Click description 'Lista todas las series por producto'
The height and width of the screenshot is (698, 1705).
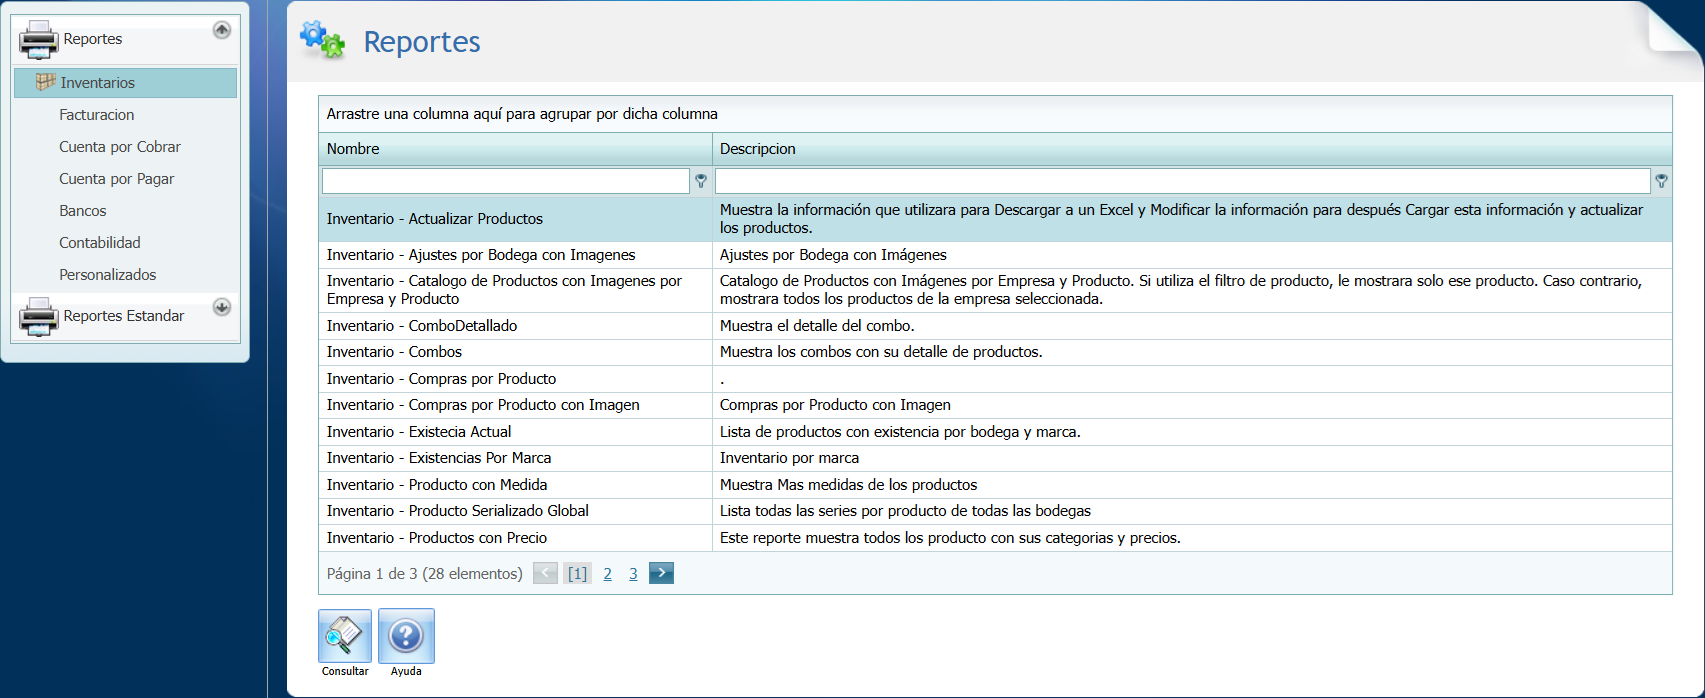pyautogui.click(x=905, y=511)
